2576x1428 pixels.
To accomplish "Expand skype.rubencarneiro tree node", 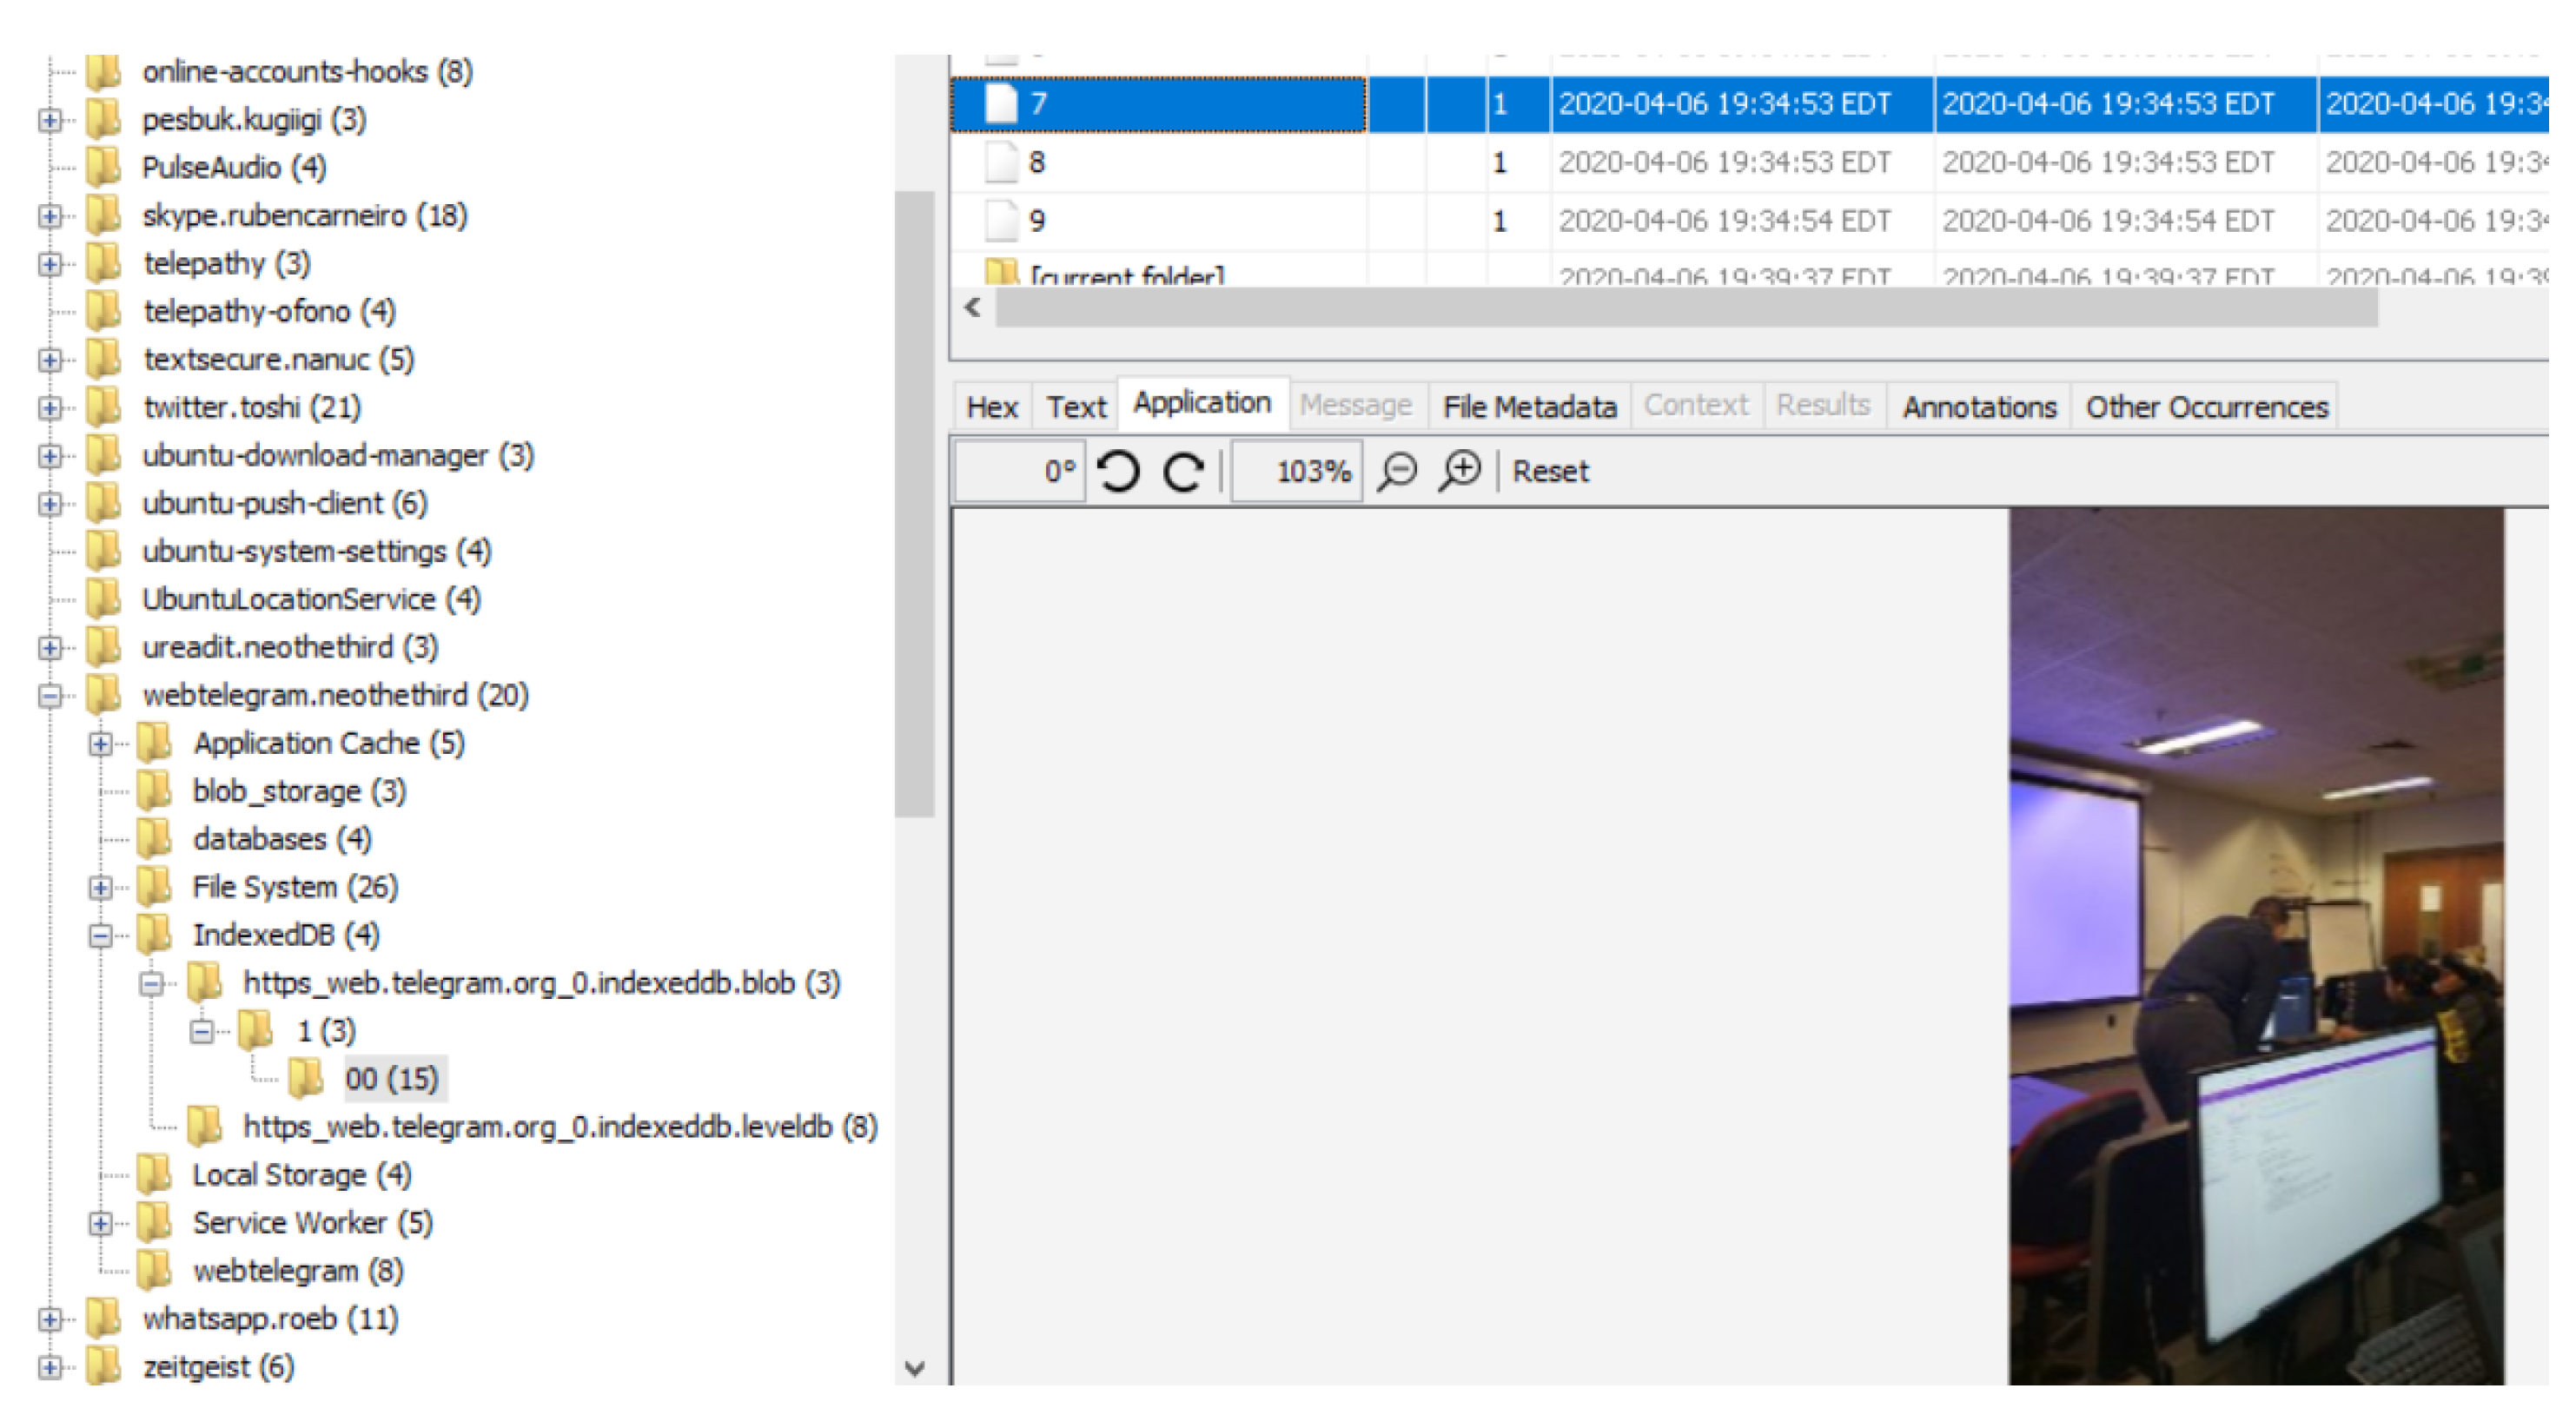I will pyautogui.click(x=50, y=216).
